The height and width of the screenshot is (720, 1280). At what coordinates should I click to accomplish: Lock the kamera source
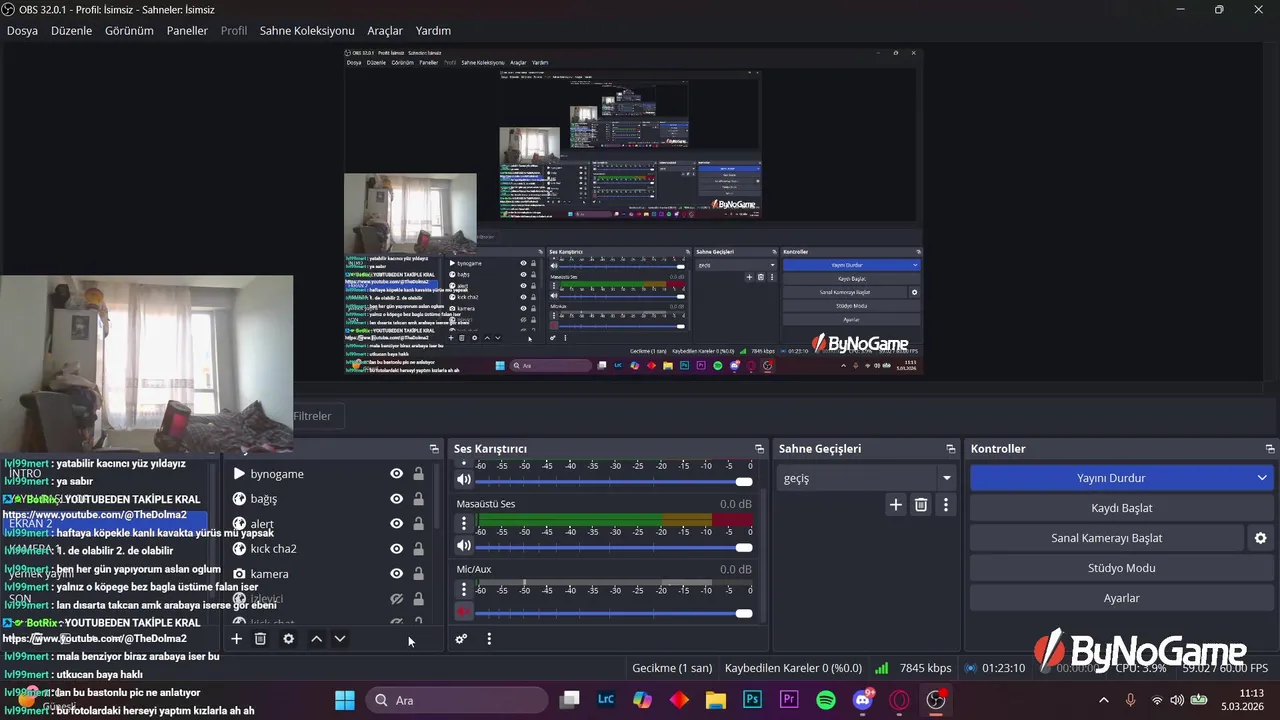tap(418, 574)
